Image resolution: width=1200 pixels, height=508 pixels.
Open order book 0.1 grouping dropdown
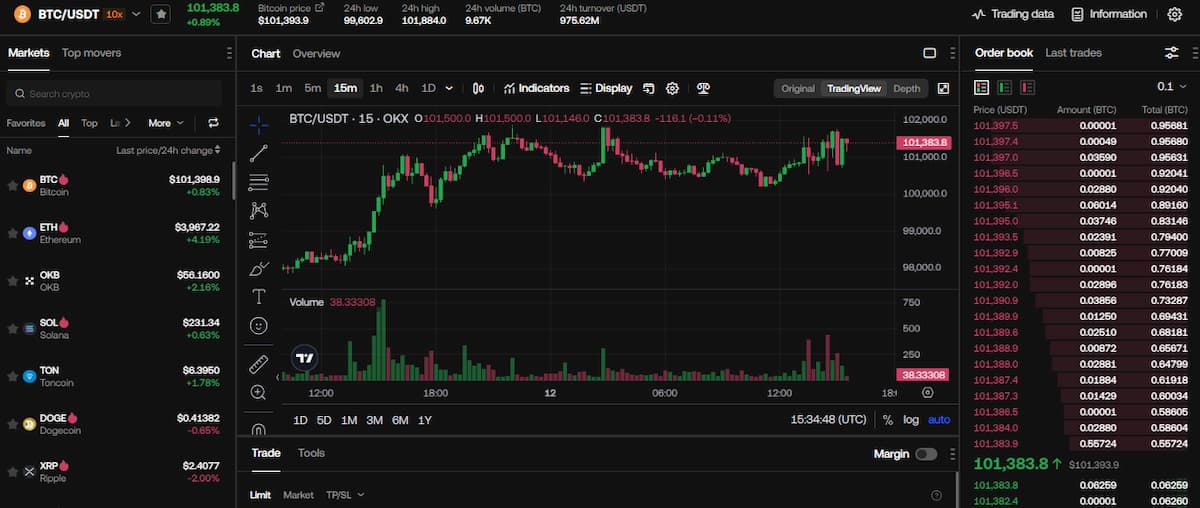coord(1172,87)
